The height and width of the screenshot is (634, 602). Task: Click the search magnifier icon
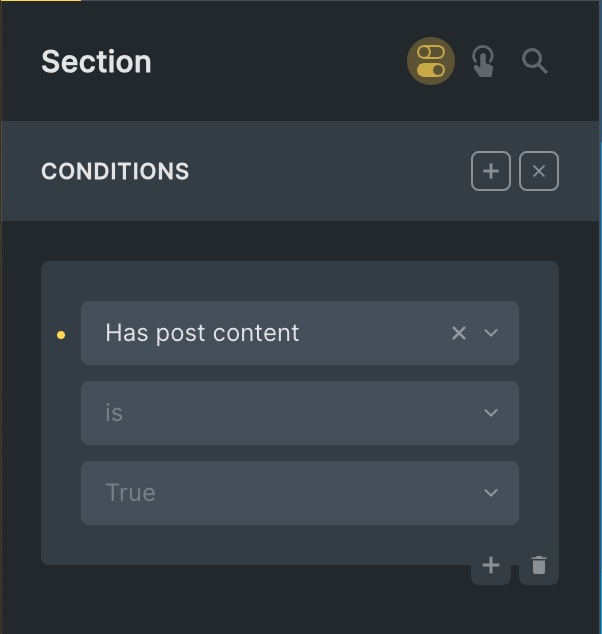click(535, 62)
